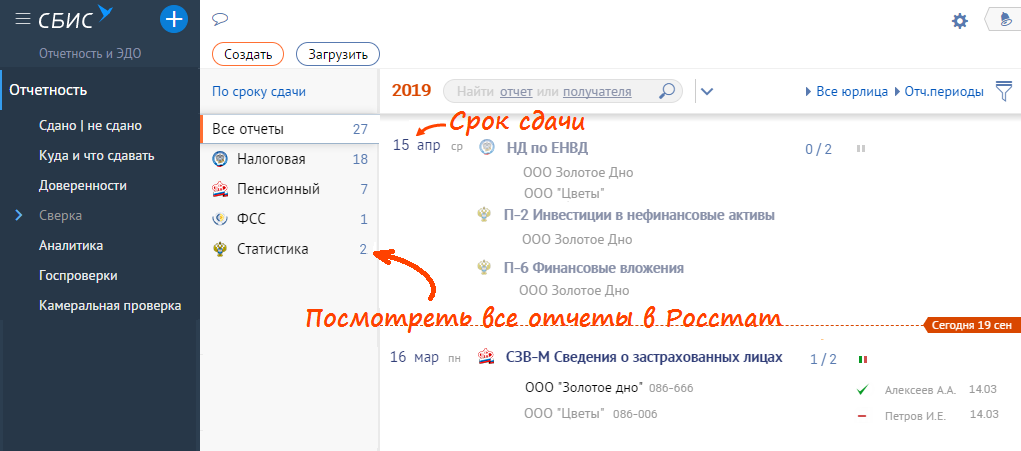Filter reports by Статистика
1021x451 pixels.
(290, 249)
